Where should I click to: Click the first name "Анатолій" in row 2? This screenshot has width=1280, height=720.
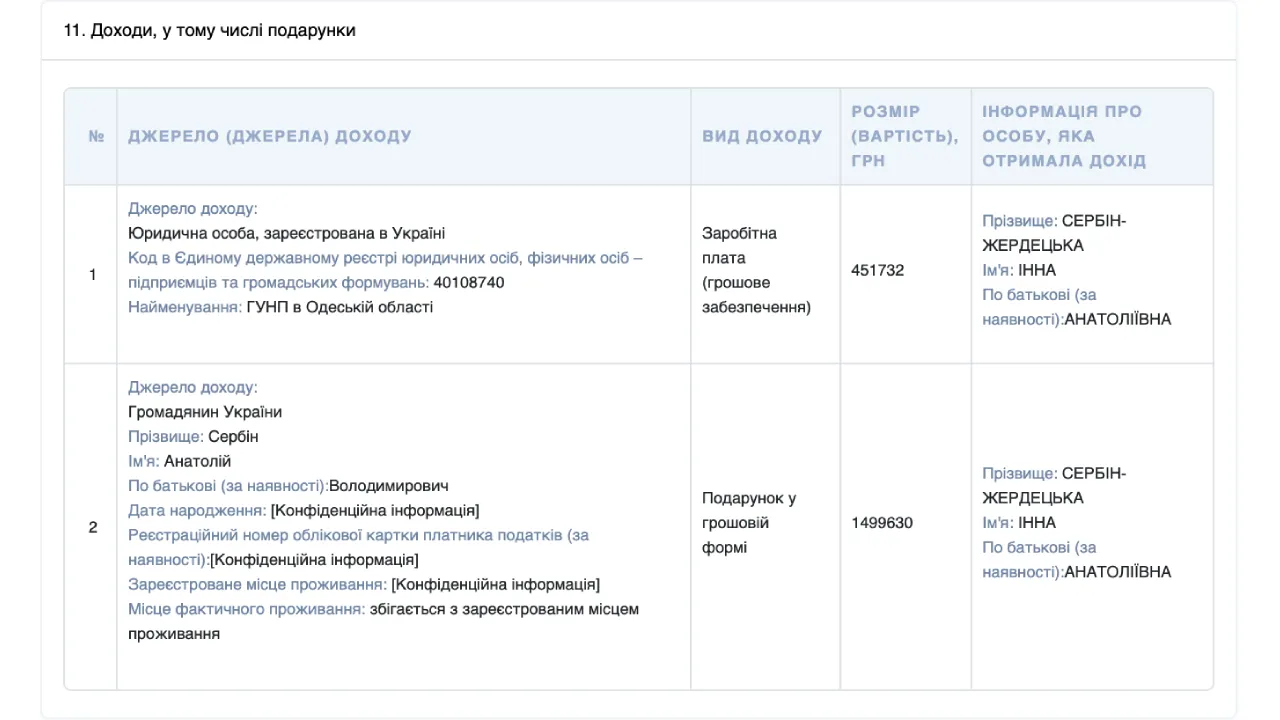tap(197, 461)
